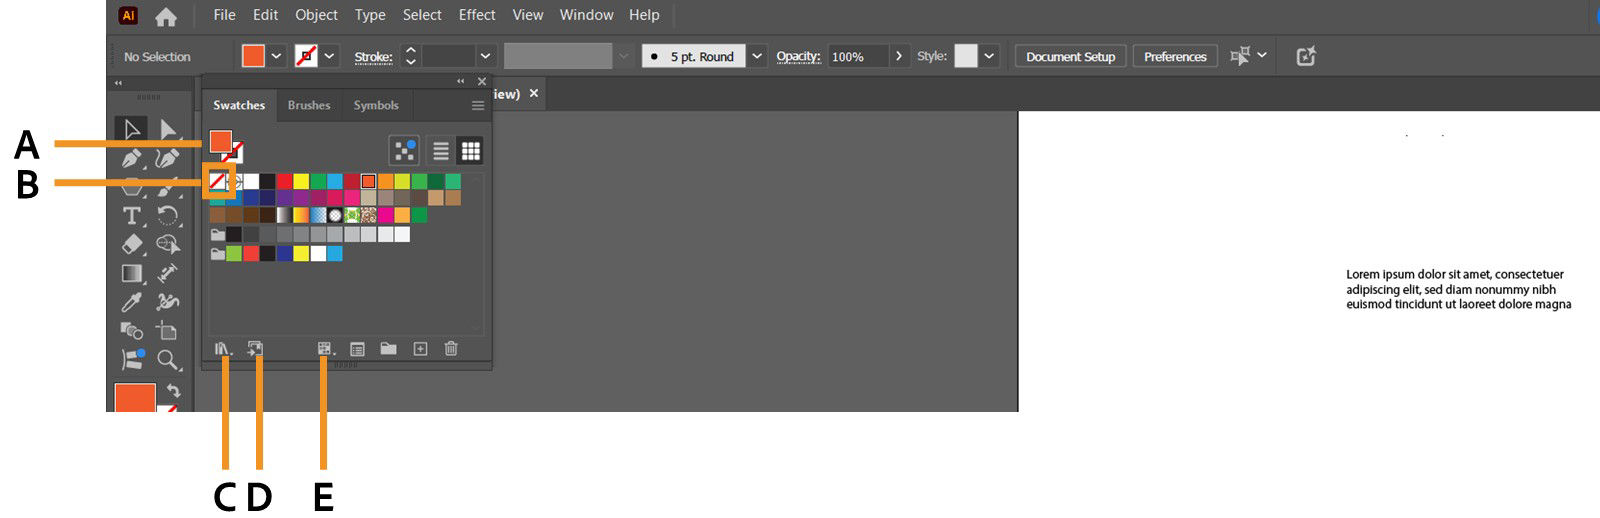Activate the Zoom magnifier tool
The width and height of the screenshot is (1600, 518).
168,359
